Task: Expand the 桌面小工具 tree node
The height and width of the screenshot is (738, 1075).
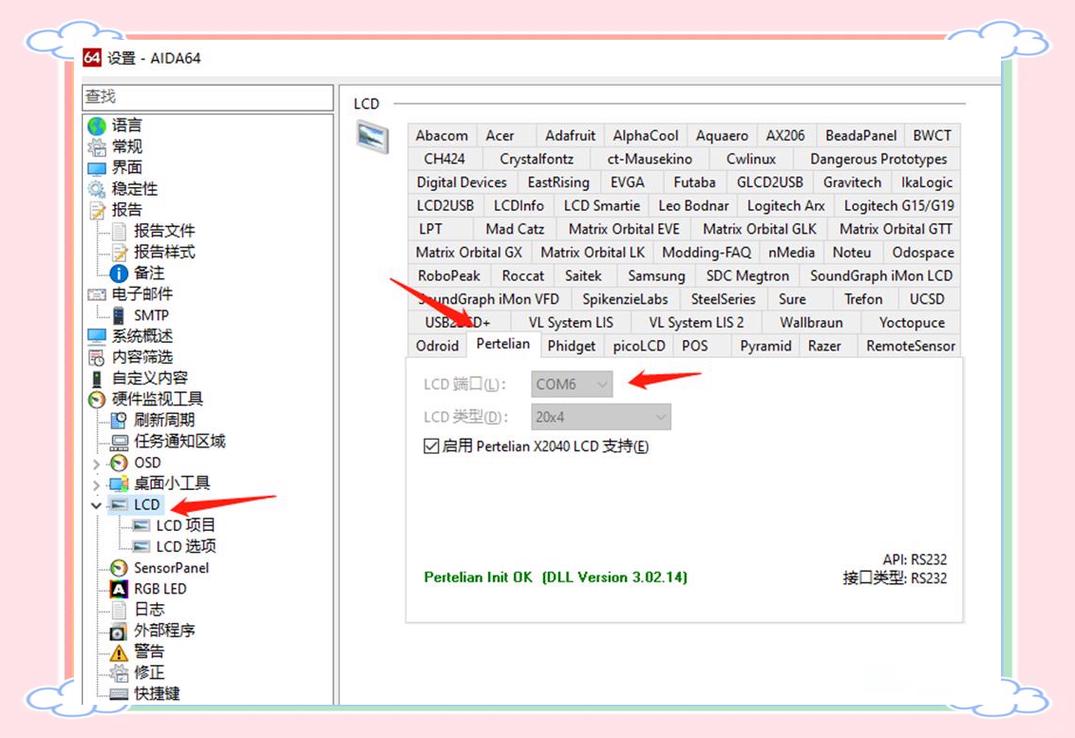Action: [96, 484]
